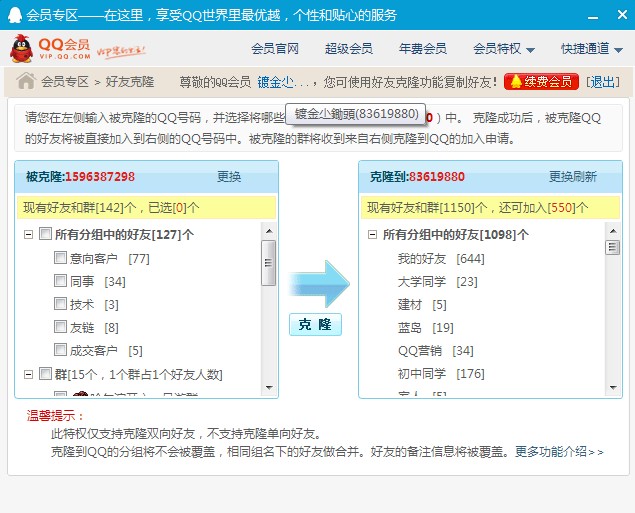The width and height of the screenshot is (635, 513).
Task: Click the big blue clone direction arrow
Action: pos(316,282)
